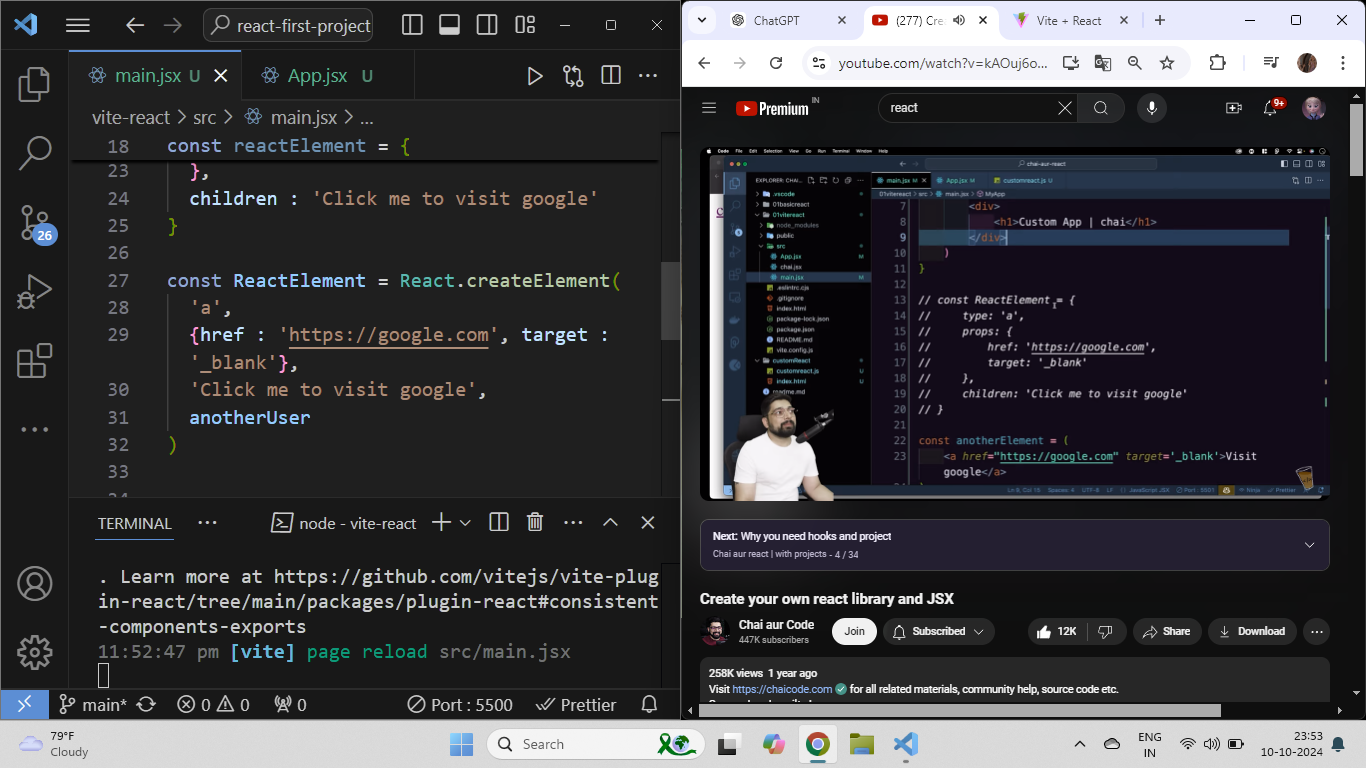
Task: Open terminal panel views ellipsis beside TERMINAL
Action: point(207,522)
